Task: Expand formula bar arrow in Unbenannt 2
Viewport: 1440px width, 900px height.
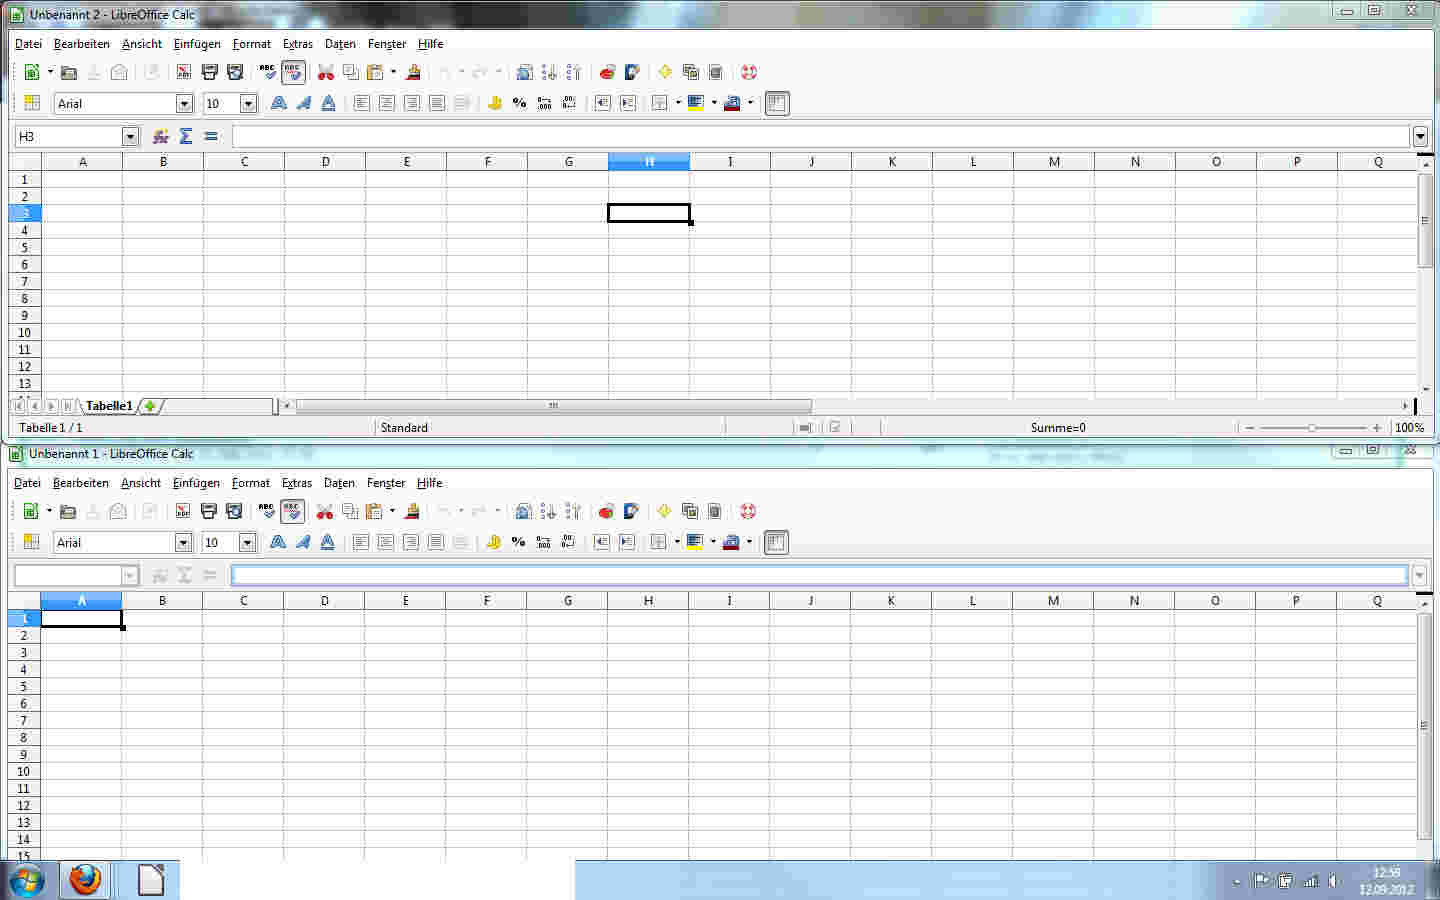Action: (1420, 136)
